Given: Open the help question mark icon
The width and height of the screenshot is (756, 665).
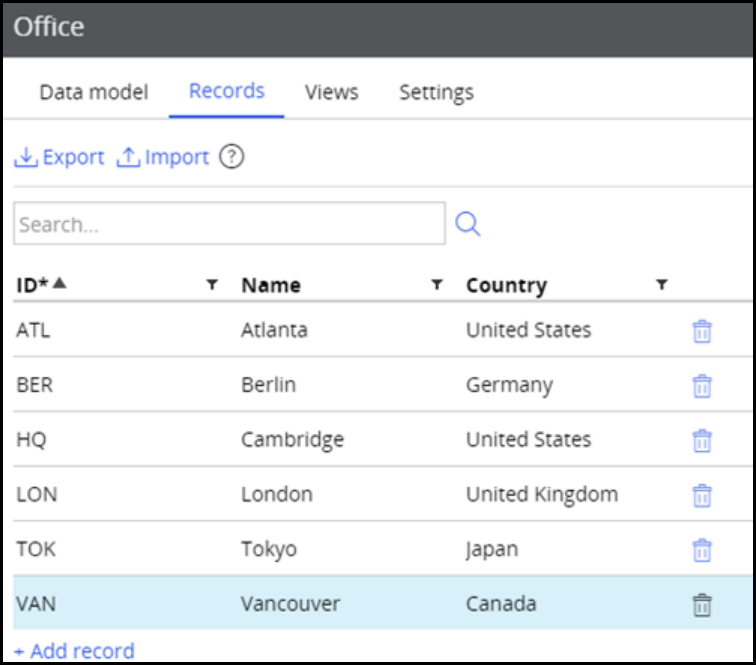Looking at the screenshot, I should coord(232,157).
